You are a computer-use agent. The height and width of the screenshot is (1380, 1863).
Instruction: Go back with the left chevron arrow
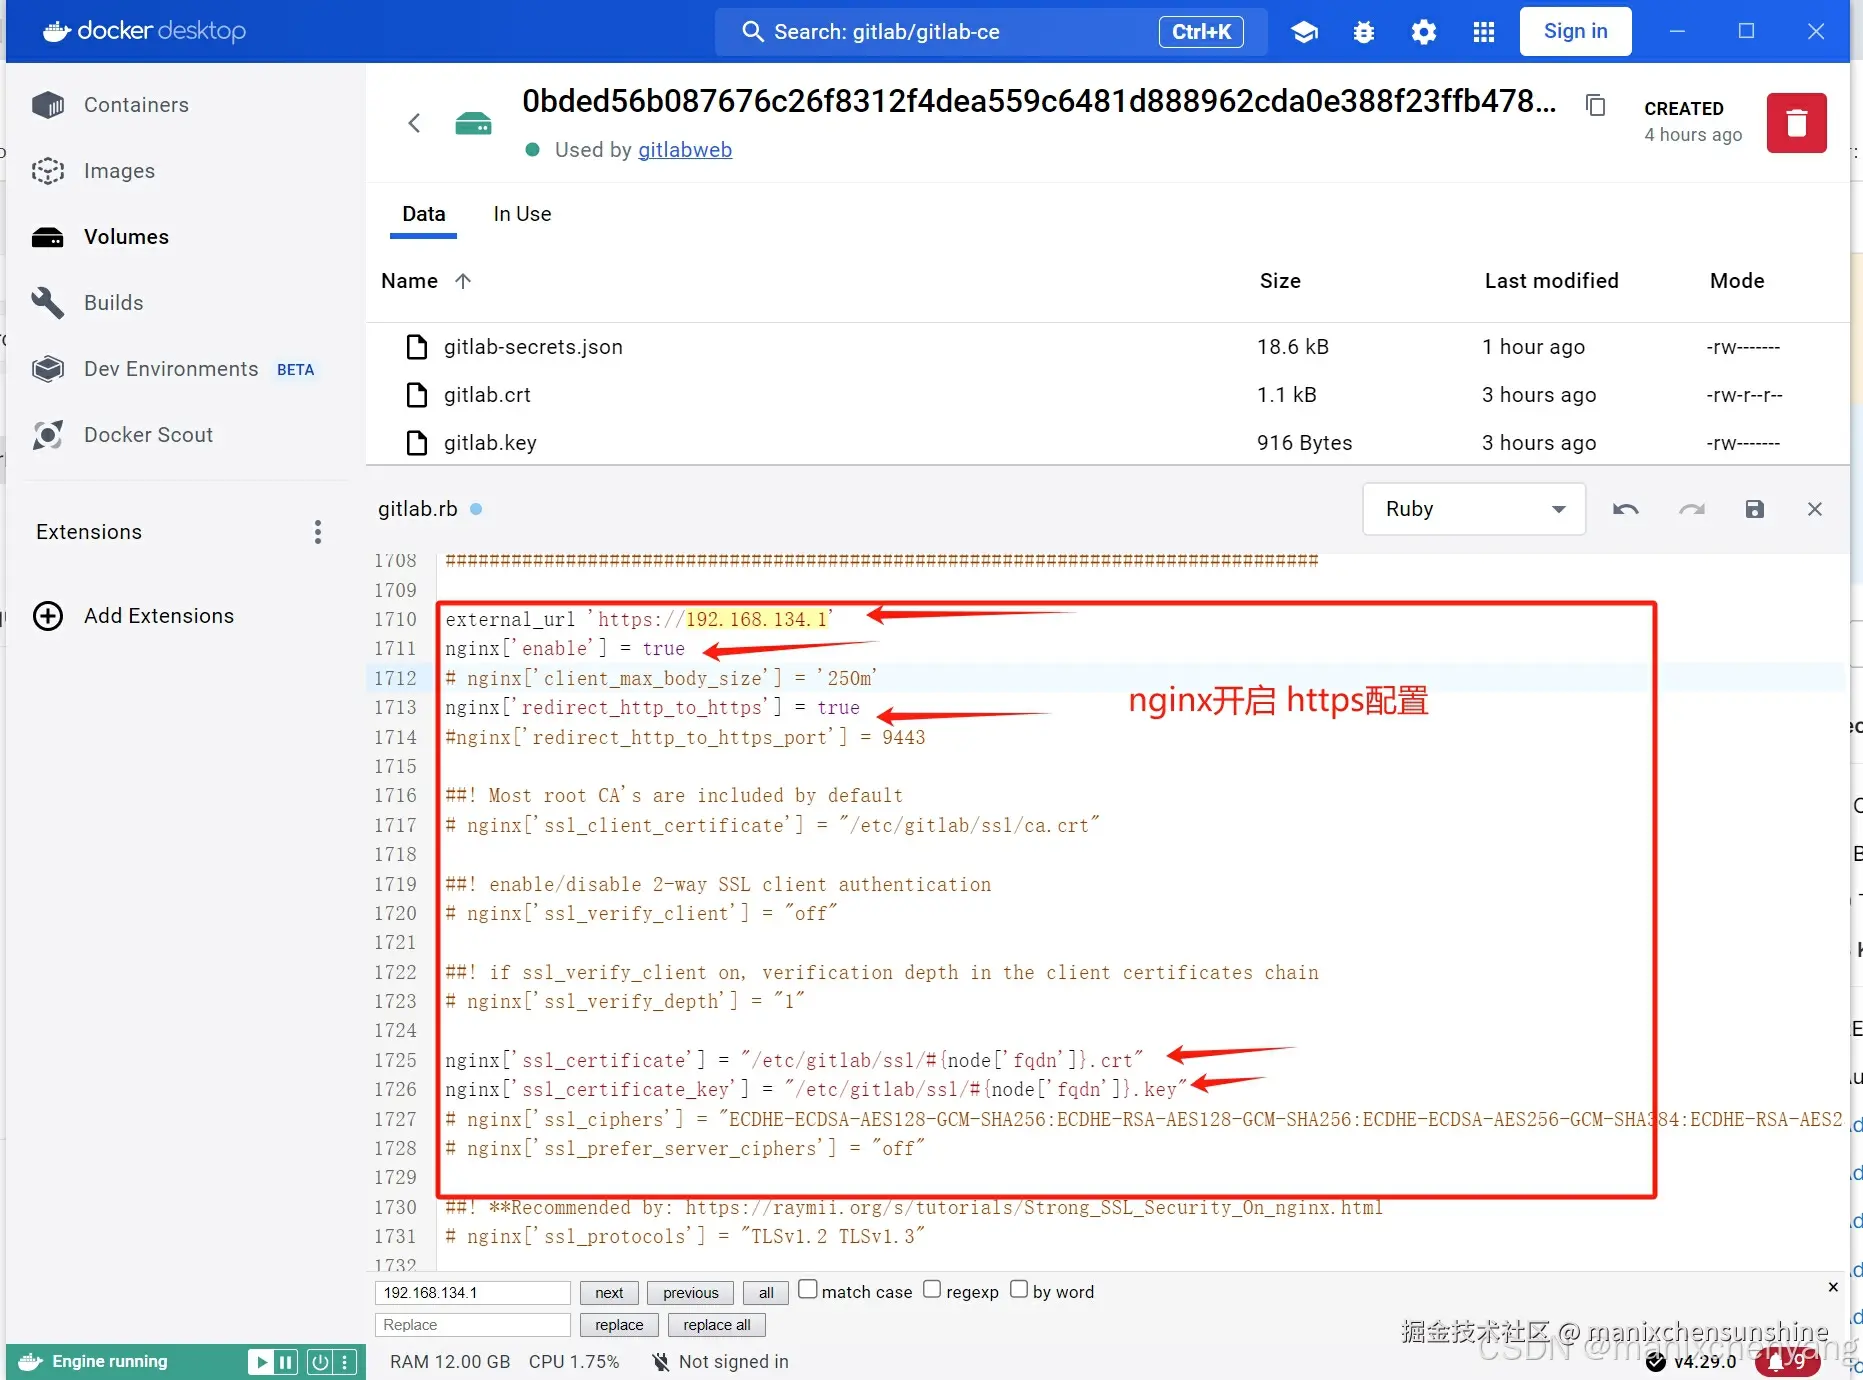click(415, 123)
